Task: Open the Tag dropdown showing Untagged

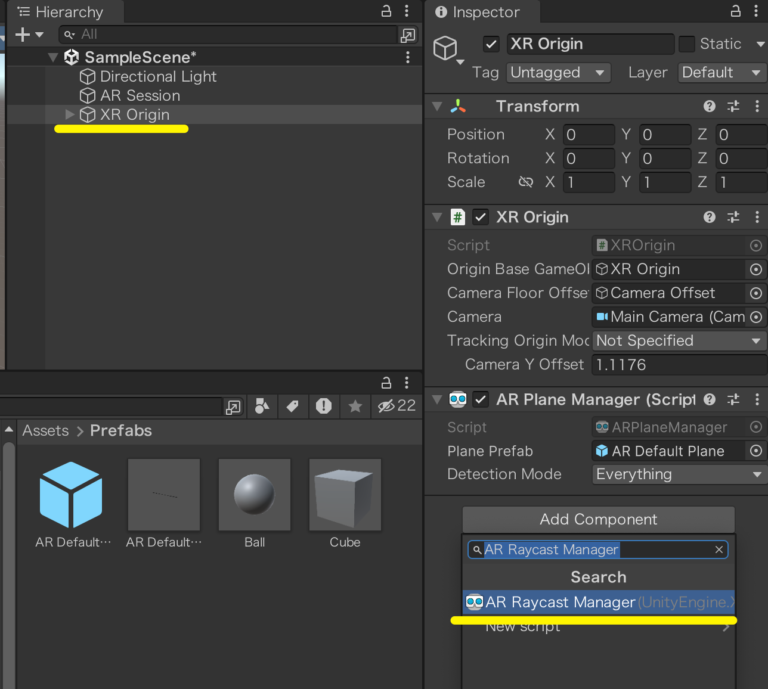Action: [x=557, y=72]
